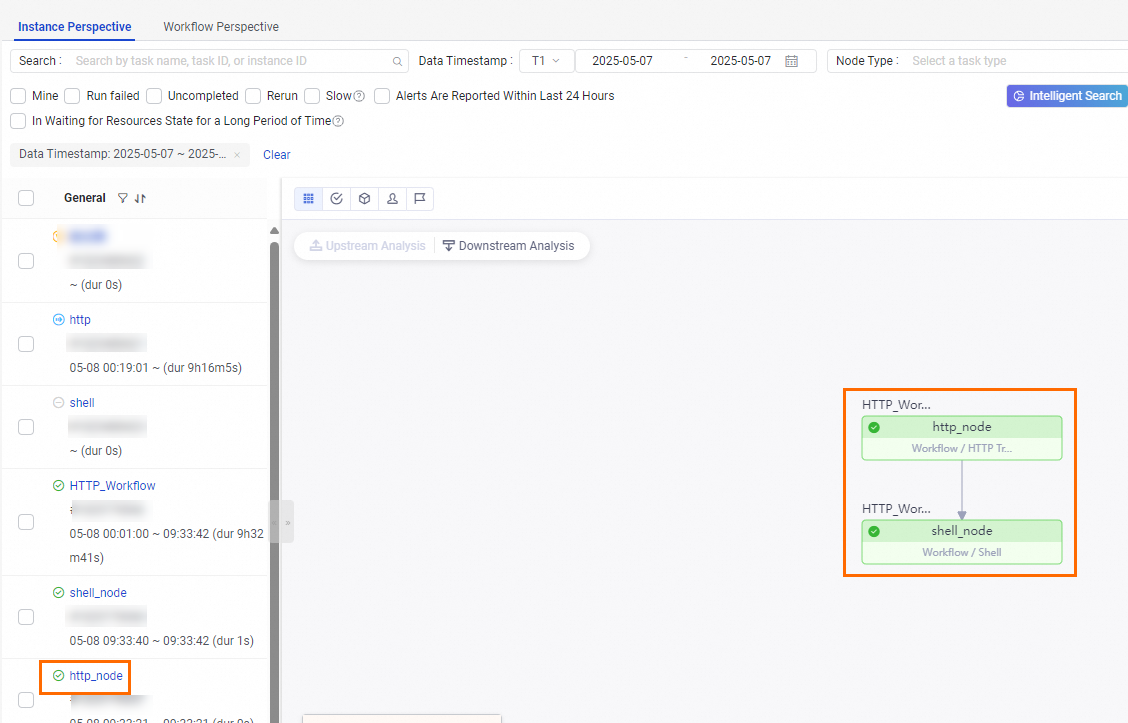Click green status icon on shell_node graph node
The width and height of the screenshot is (1128, 723).
[874, 532]
